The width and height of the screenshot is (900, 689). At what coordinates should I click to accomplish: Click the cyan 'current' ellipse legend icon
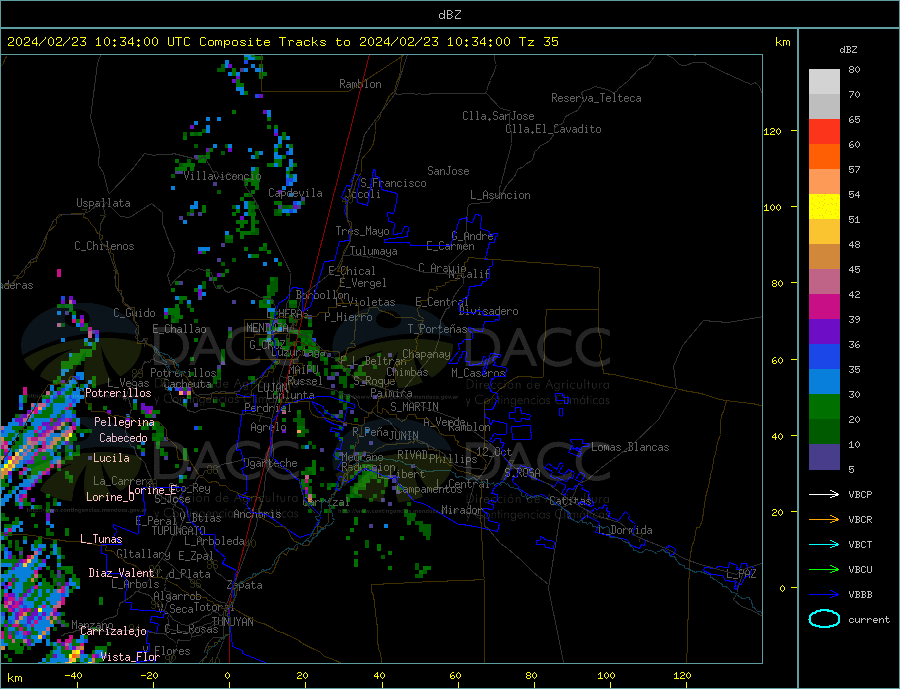(824, 619)
